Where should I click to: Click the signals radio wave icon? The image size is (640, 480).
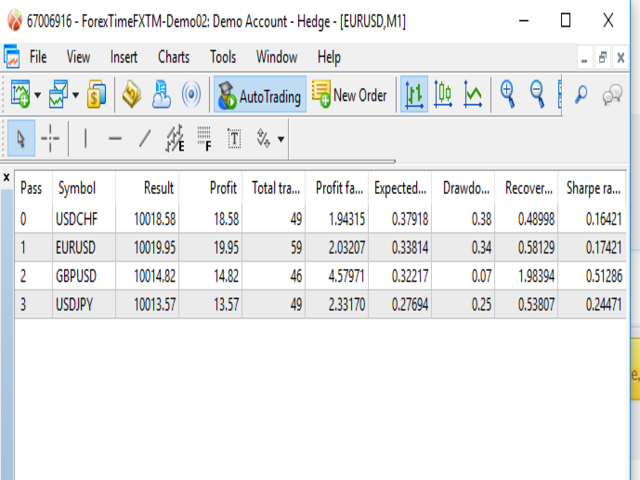191,94
